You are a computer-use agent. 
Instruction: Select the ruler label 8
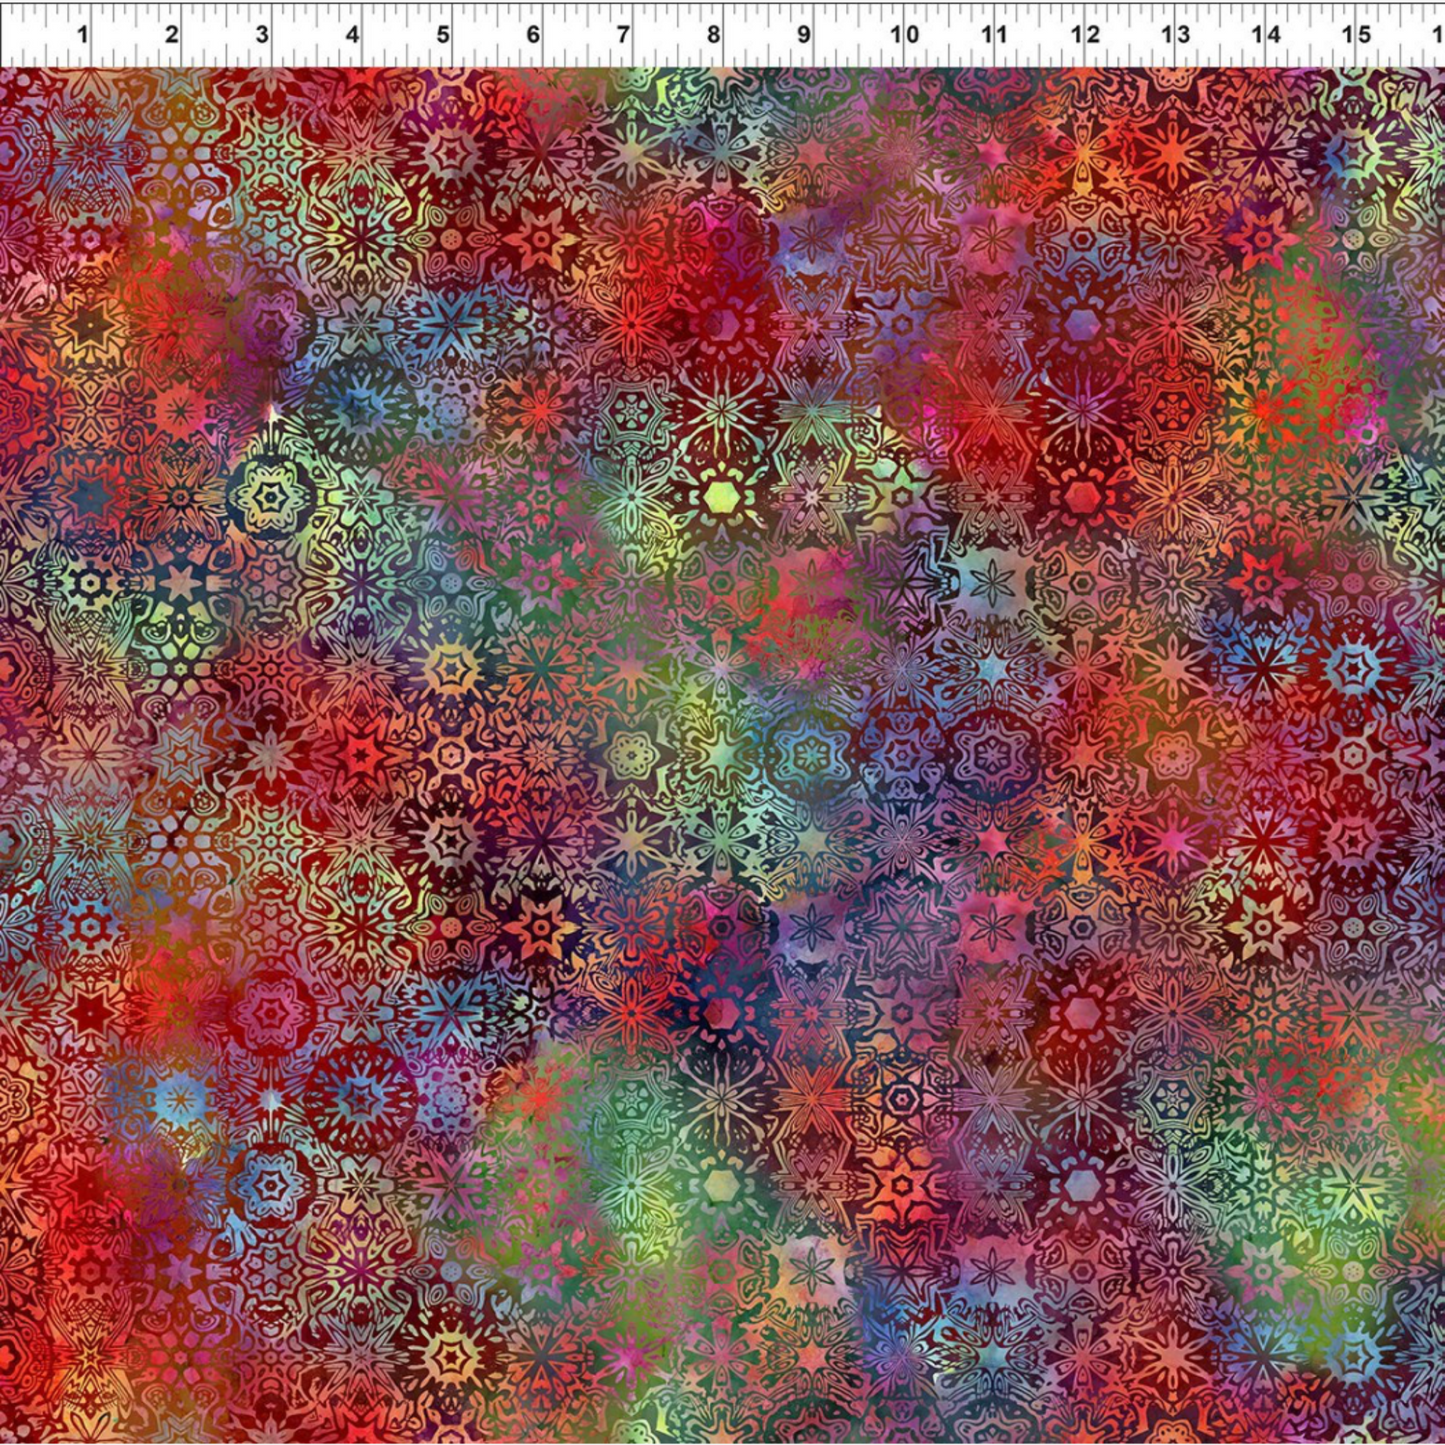tap(713, 35)
